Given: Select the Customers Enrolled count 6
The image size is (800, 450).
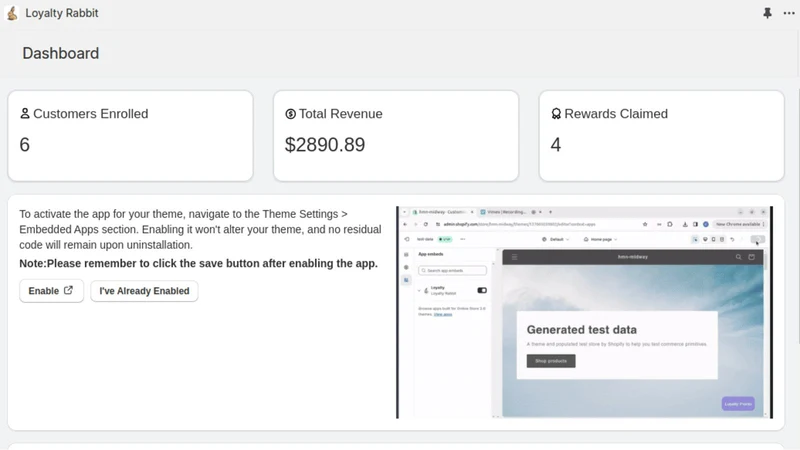Looking at the screenshot, I should pos(24,145).
